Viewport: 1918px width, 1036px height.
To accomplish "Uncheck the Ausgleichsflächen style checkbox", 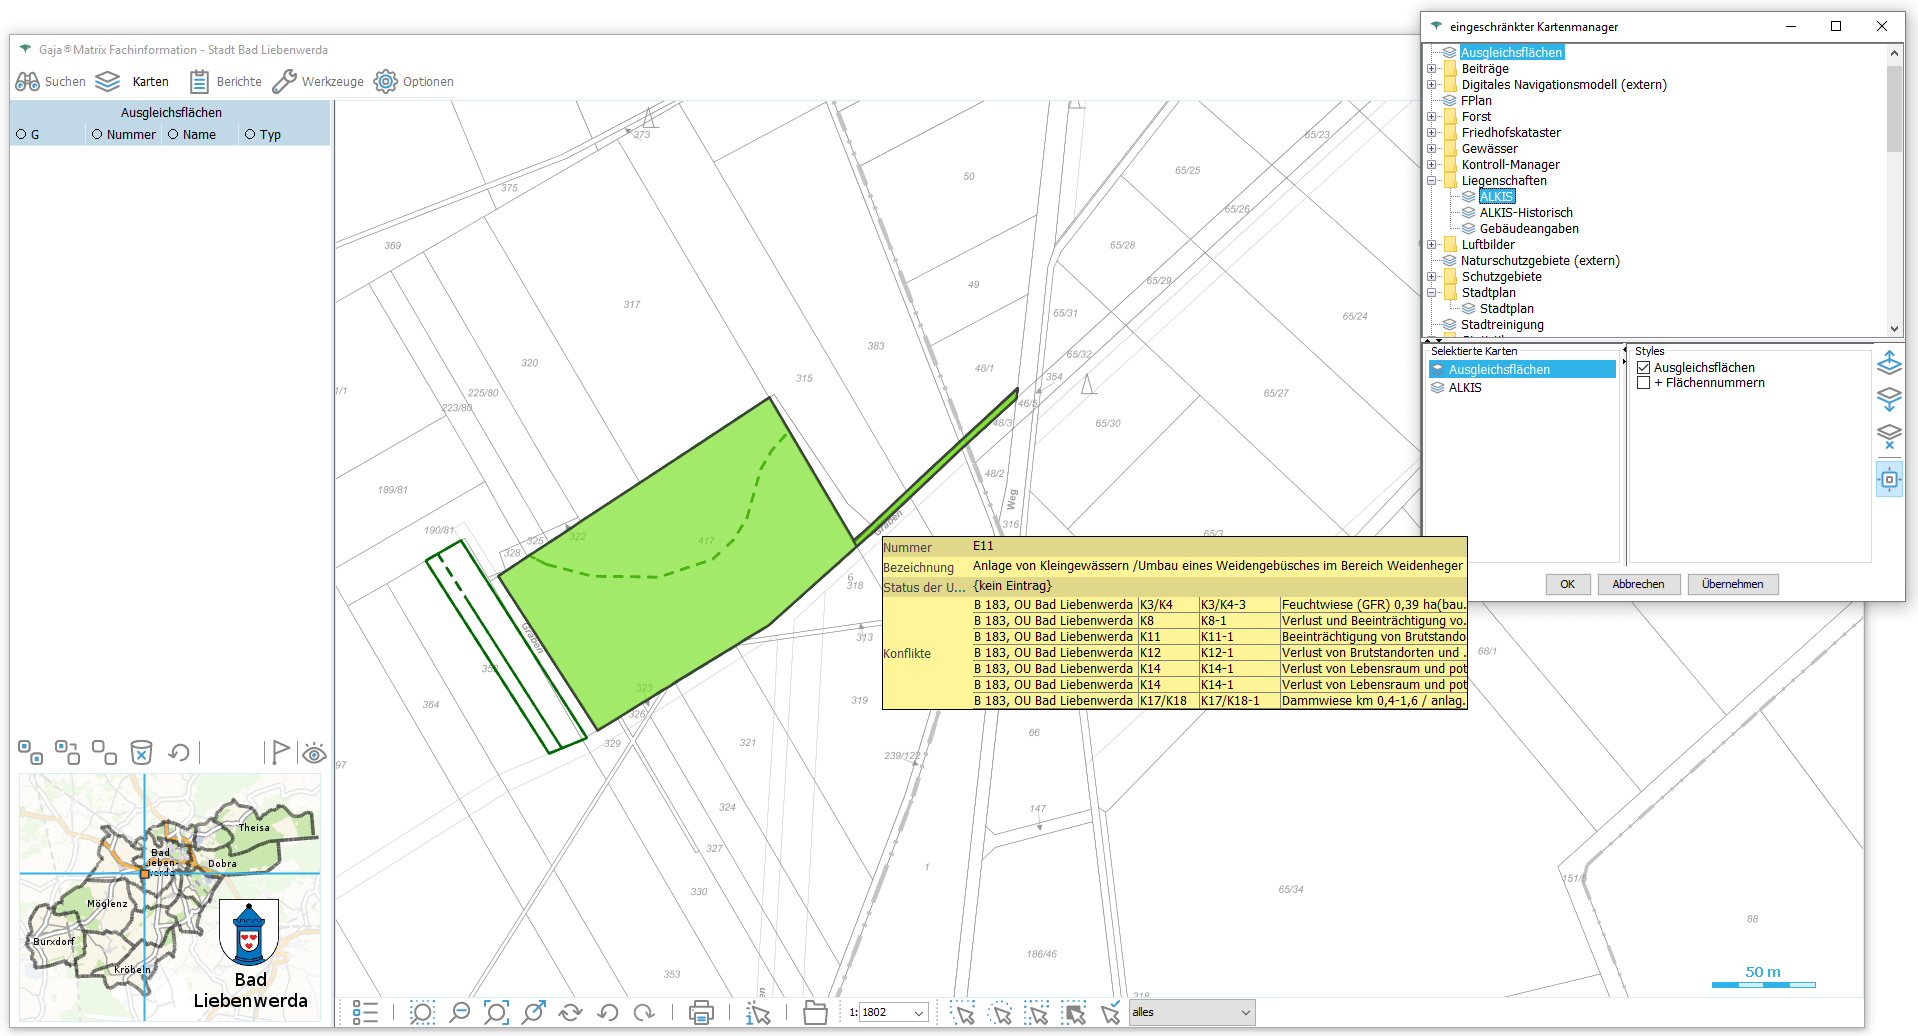I will pos(1643,368).
